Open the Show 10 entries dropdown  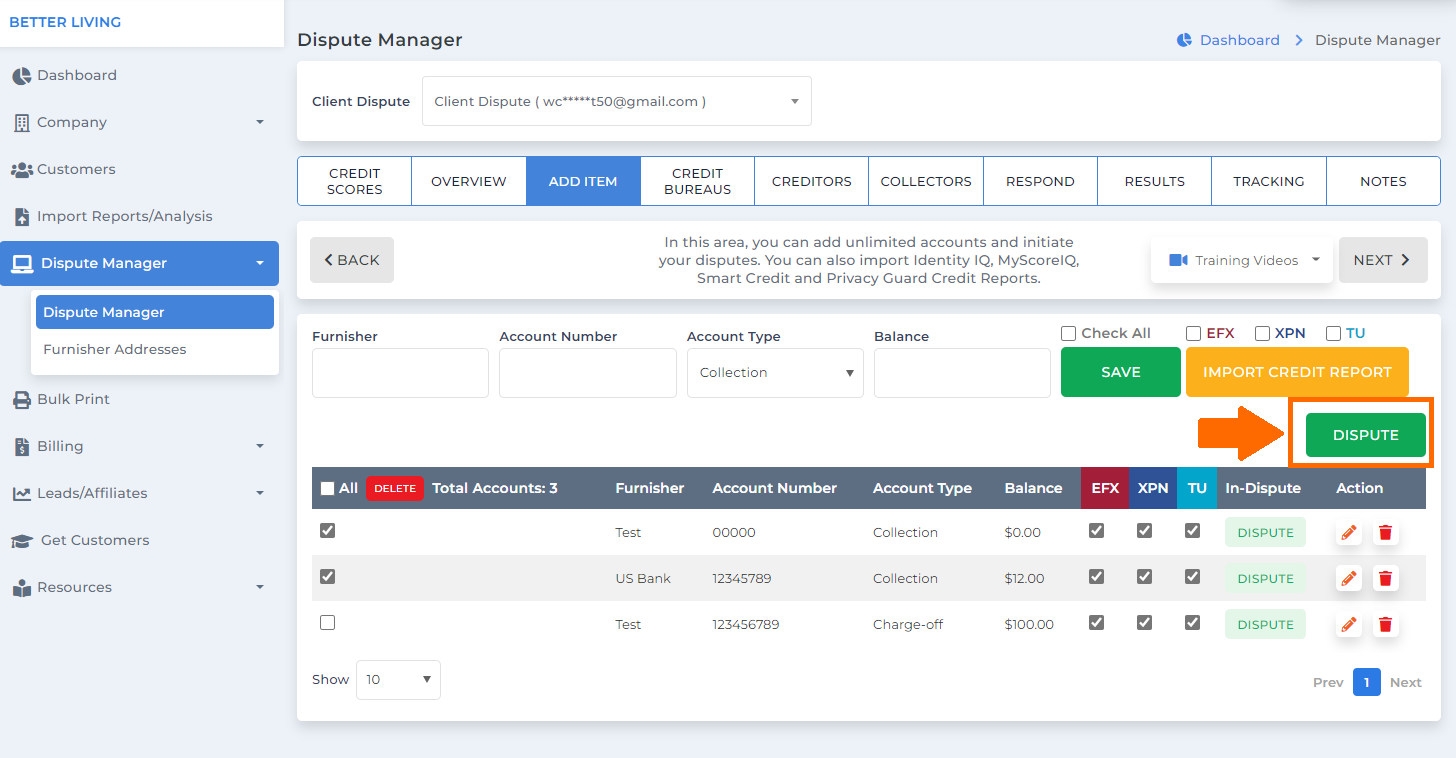398,680
